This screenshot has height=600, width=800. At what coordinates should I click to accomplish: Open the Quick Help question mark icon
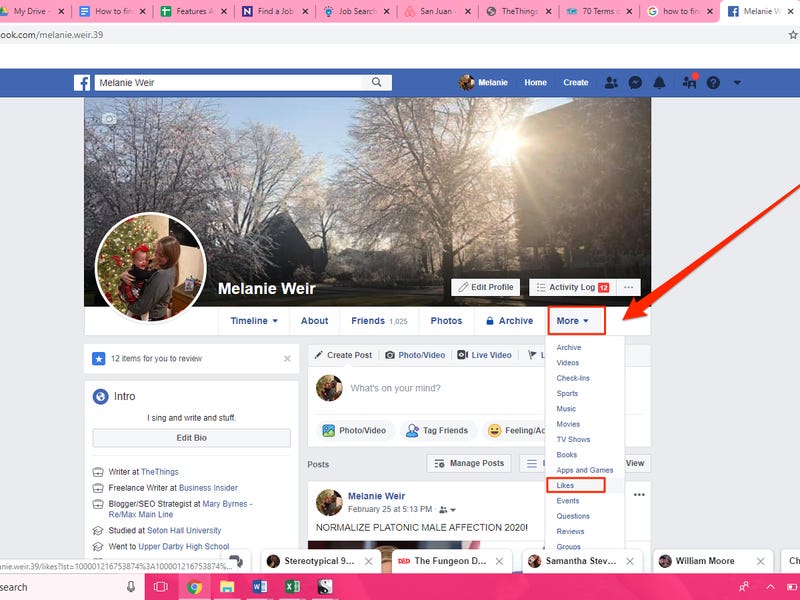713,83
